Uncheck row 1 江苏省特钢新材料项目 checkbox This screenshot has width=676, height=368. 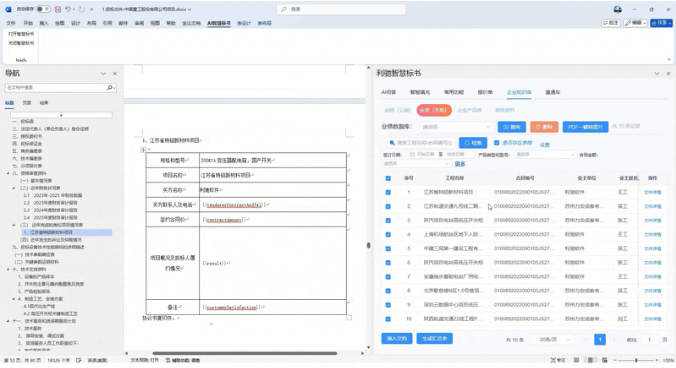click(388, 192)
